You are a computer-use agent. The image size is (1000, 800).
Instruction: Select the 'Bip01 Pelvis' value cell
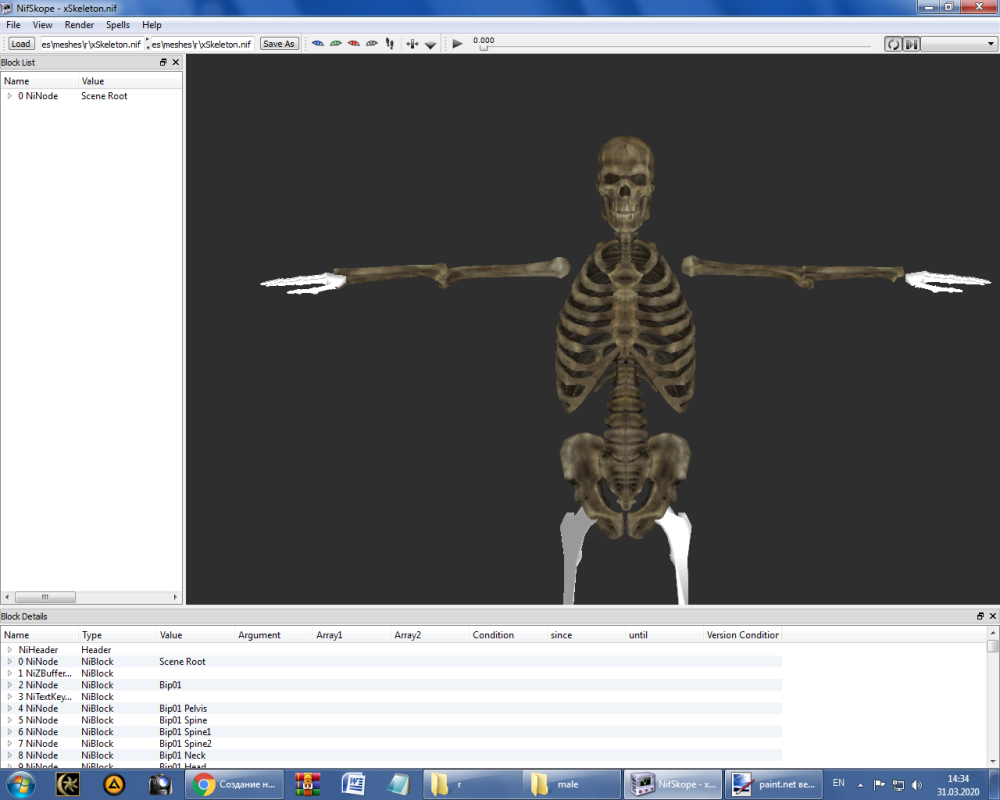pos(183,708)
